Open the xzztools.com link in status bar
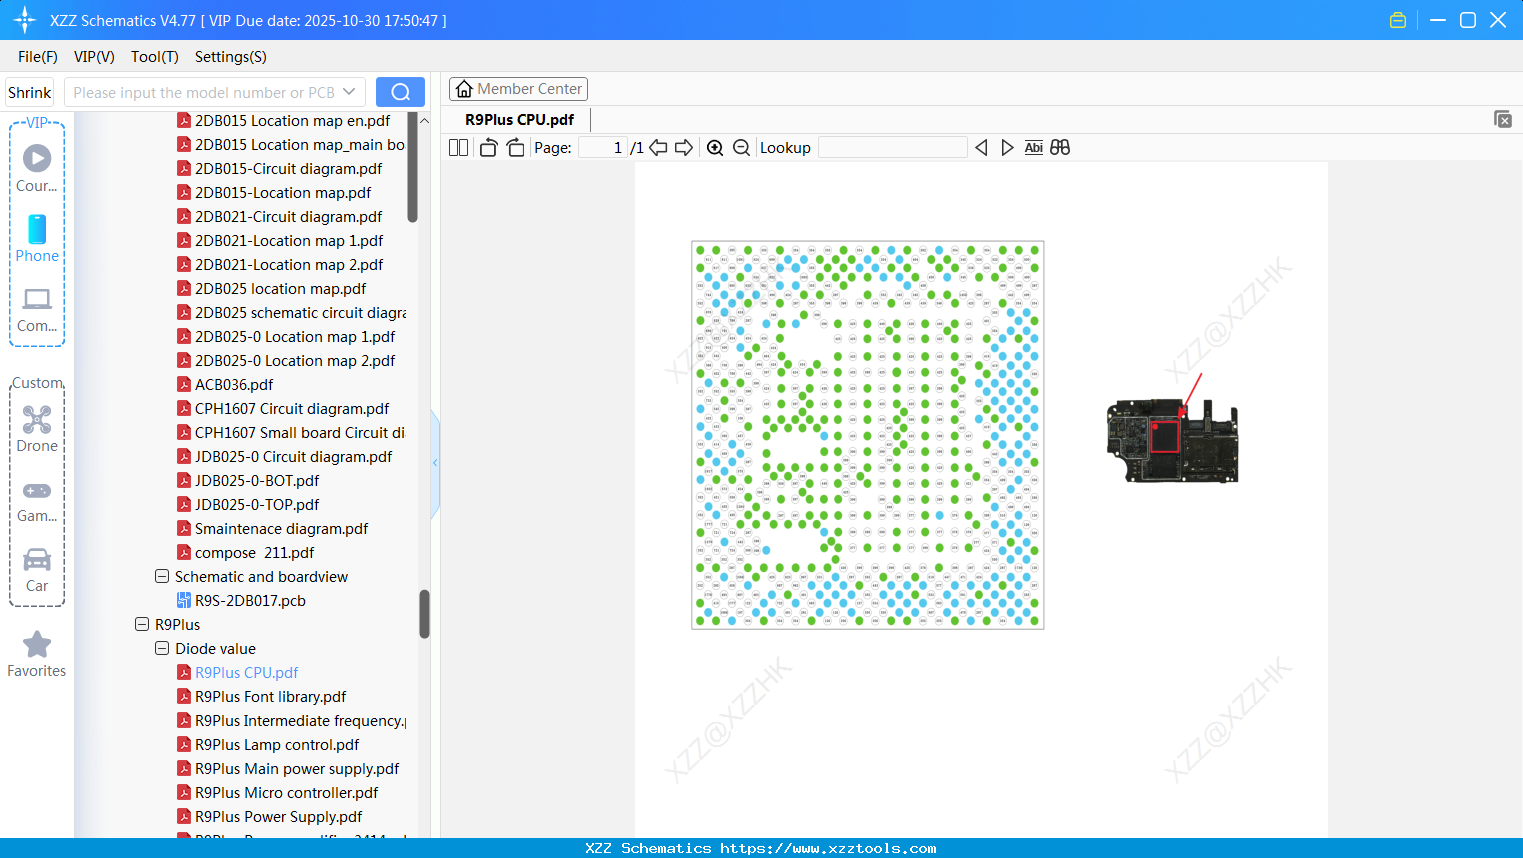Viewport: 1523px width, 858px height. click(x=828, y=848)
